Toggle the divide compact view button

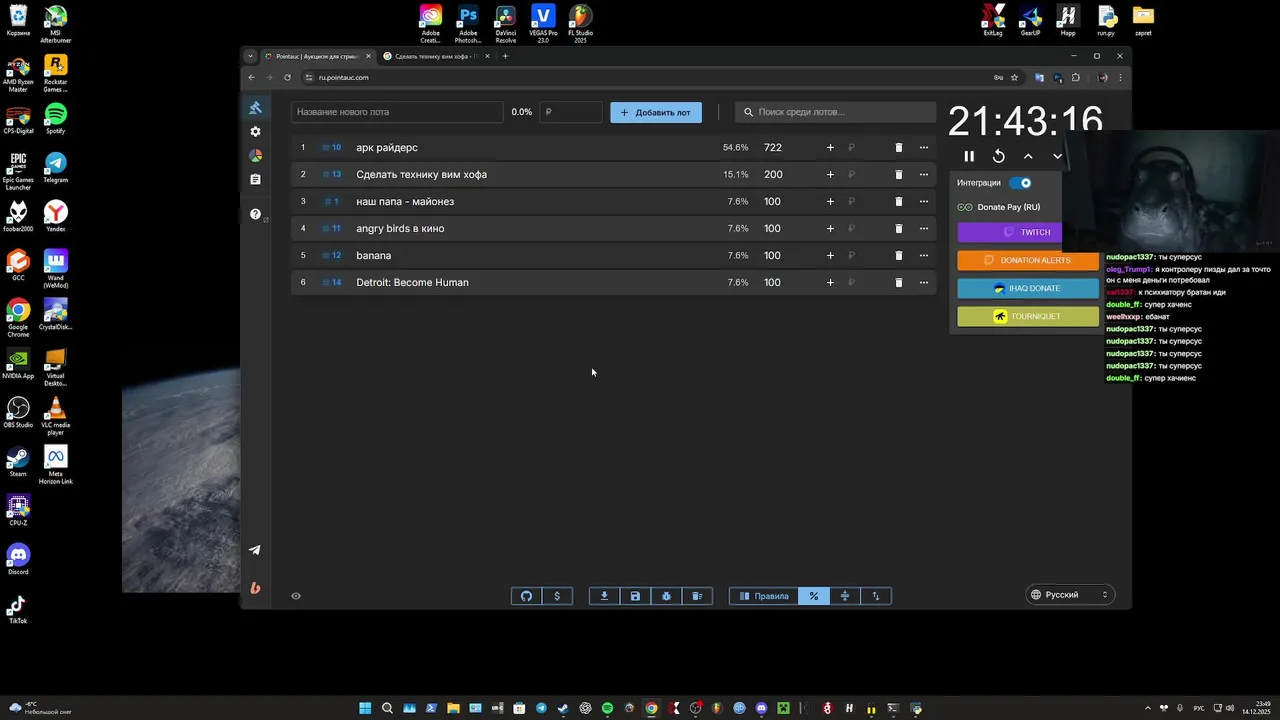[x=845, y=596]
